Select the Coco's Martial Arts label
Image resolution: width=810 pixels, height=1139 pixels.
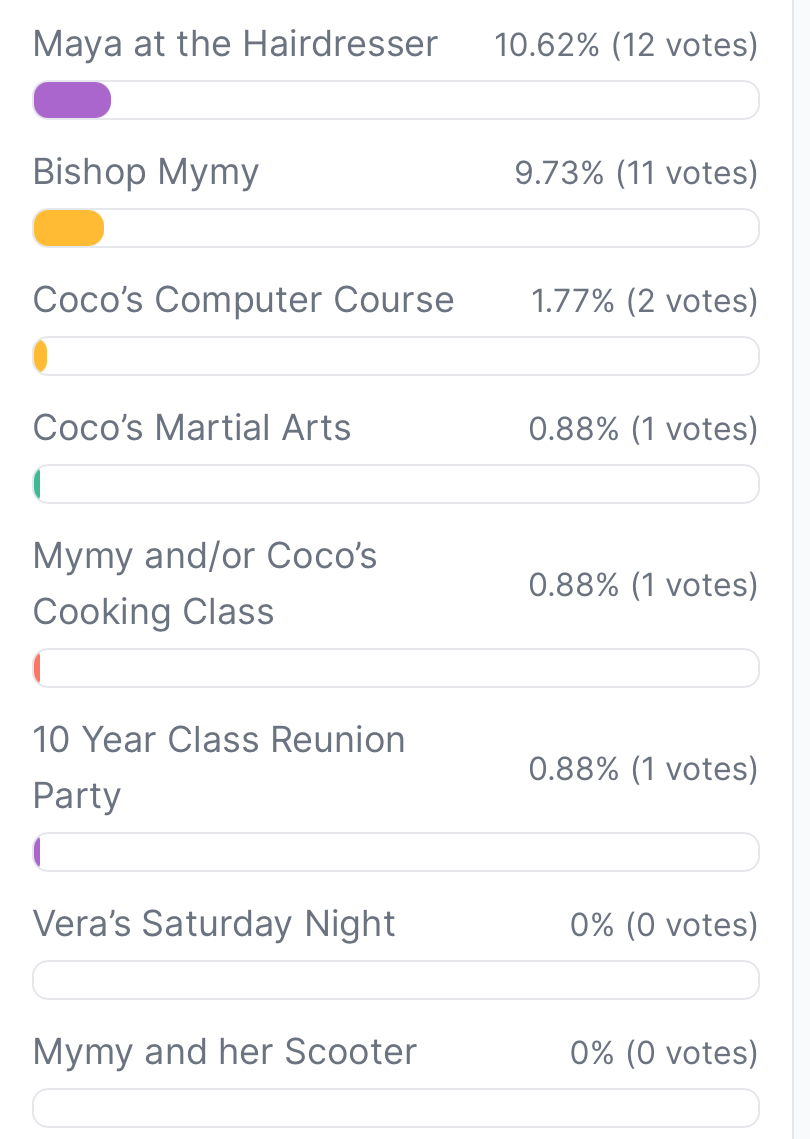[x=192, y=428]
